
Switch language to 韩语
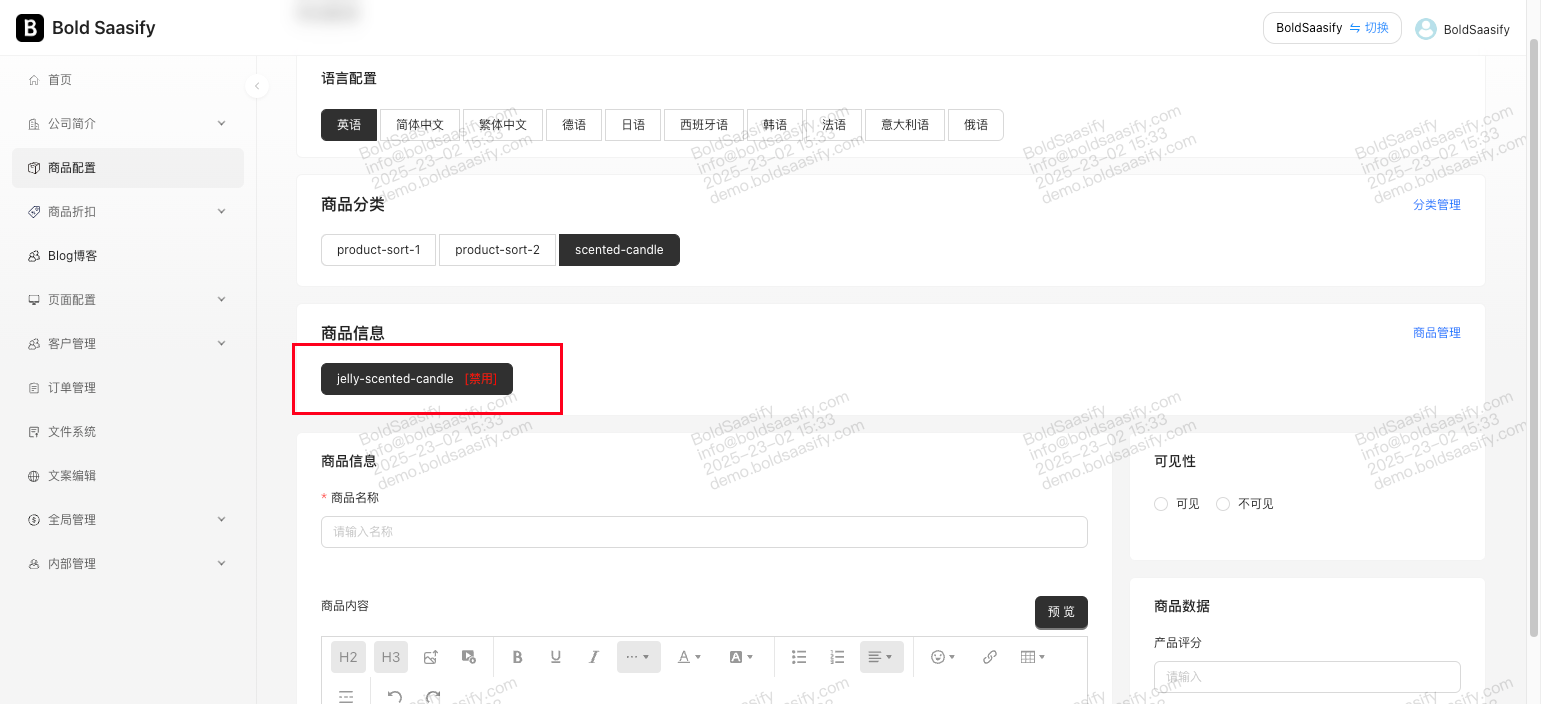coord(775,125)
